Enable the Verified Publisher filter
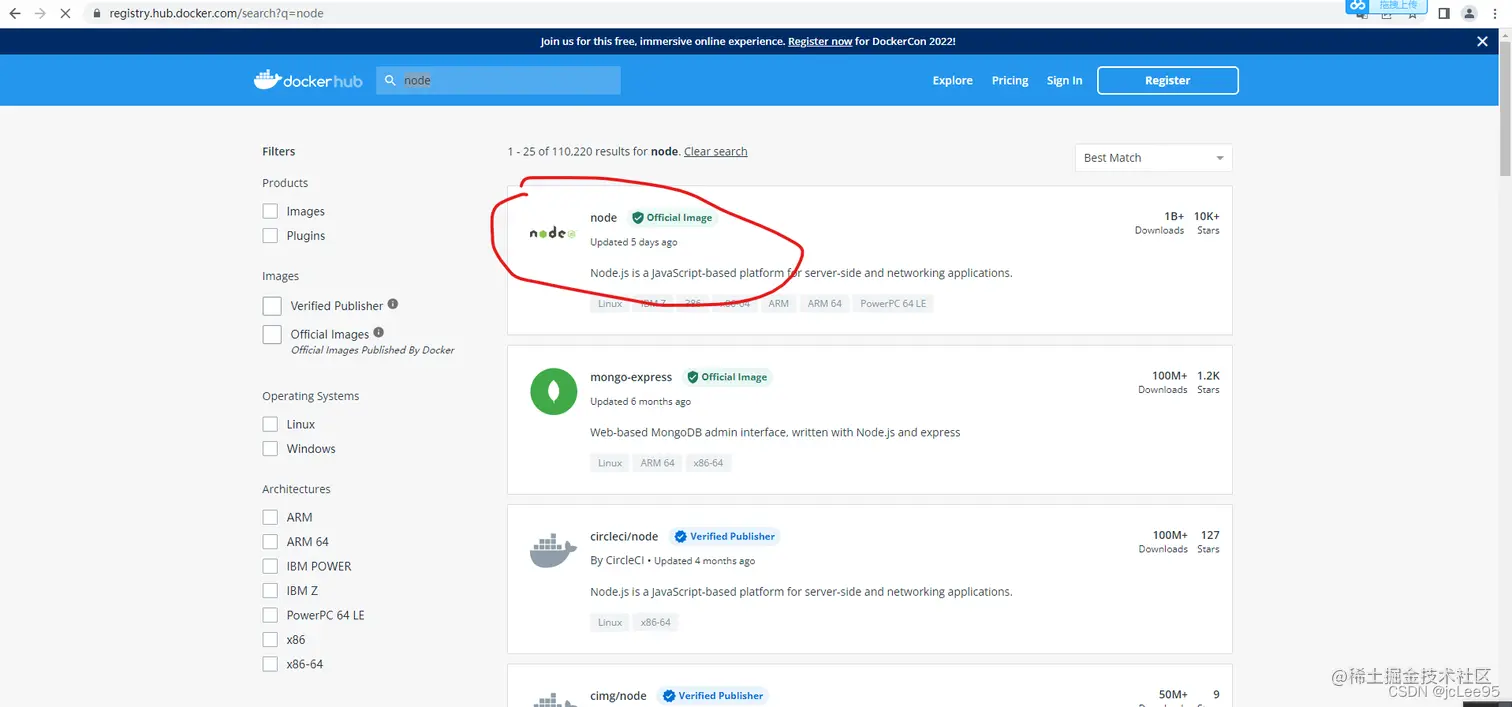The image size is (1512, 707). 272,306
